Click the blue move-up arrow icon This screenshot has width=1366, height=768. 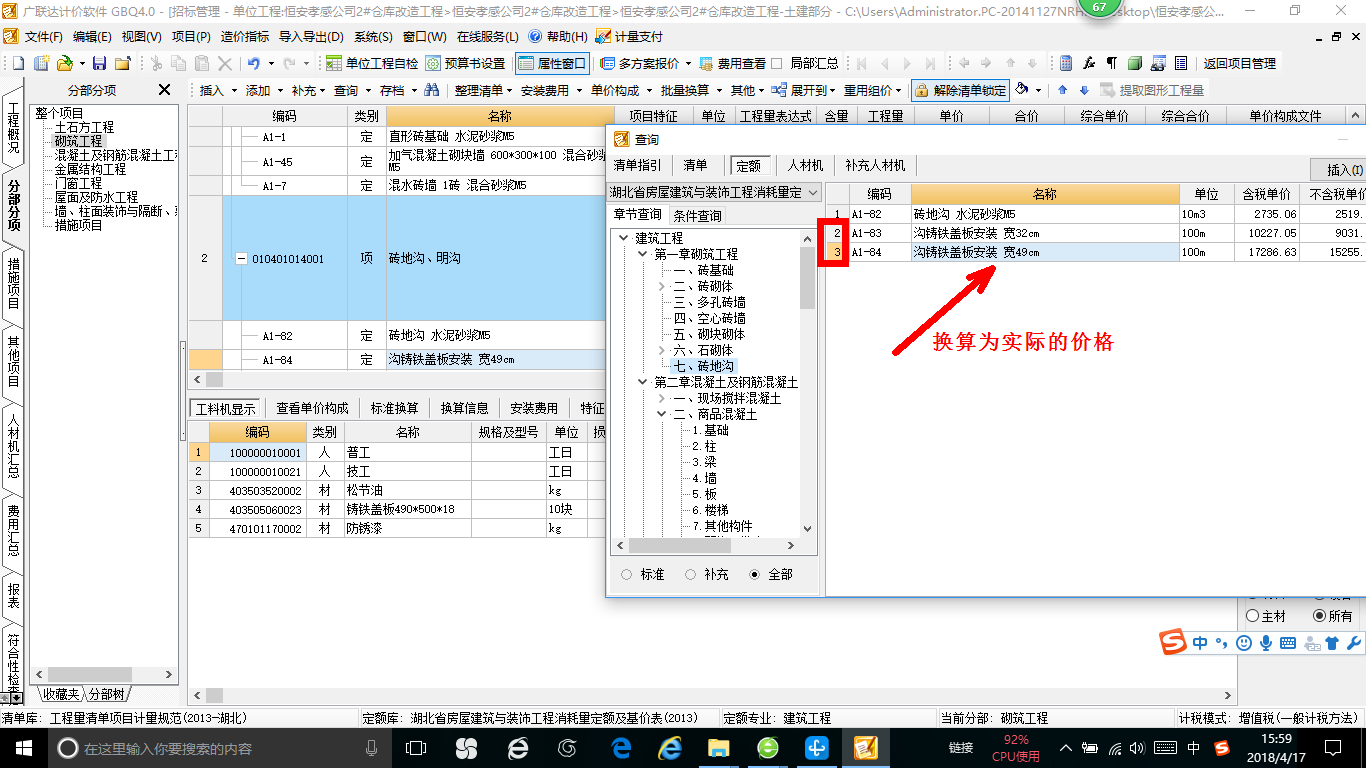pyautogui.click(x=1062, y=90)
